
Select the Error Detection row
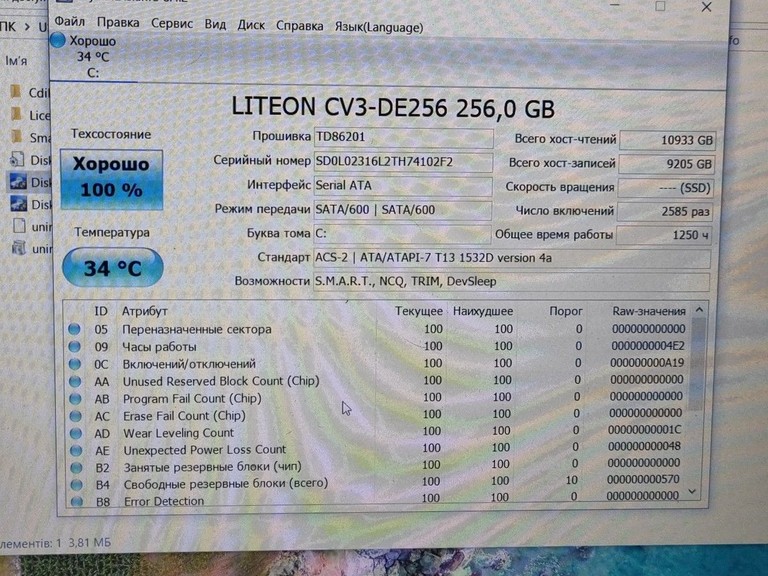click(x=377, y=499)
